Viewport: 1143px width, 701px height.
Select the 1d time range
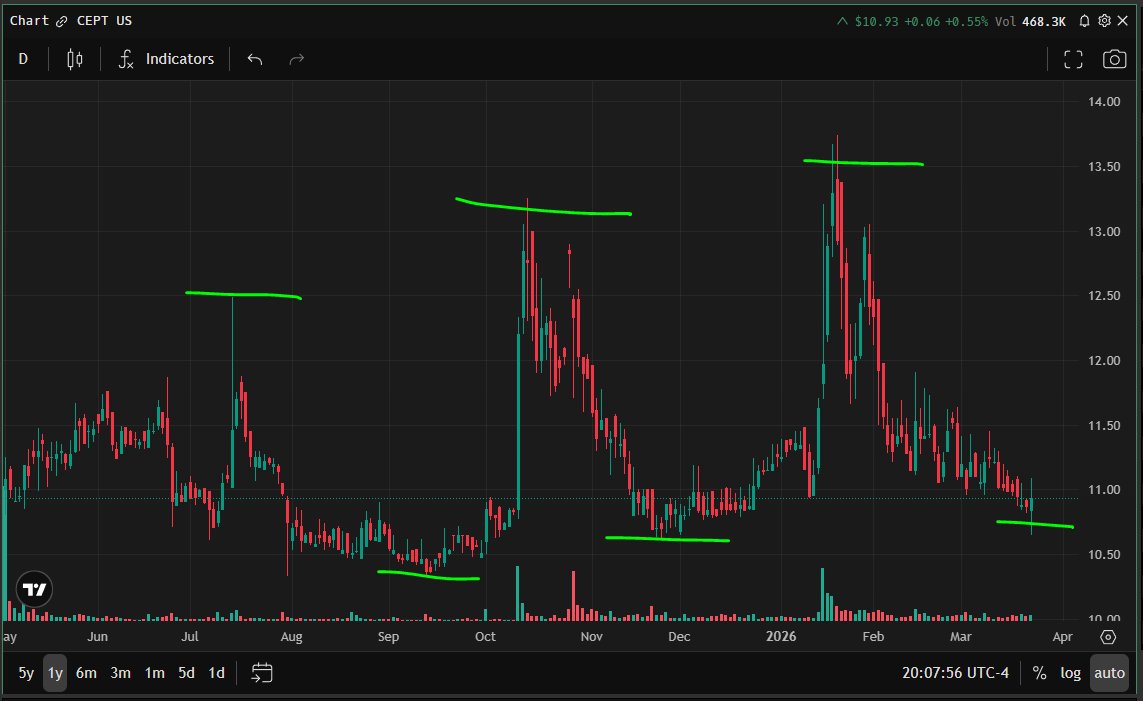click(216, 673)
